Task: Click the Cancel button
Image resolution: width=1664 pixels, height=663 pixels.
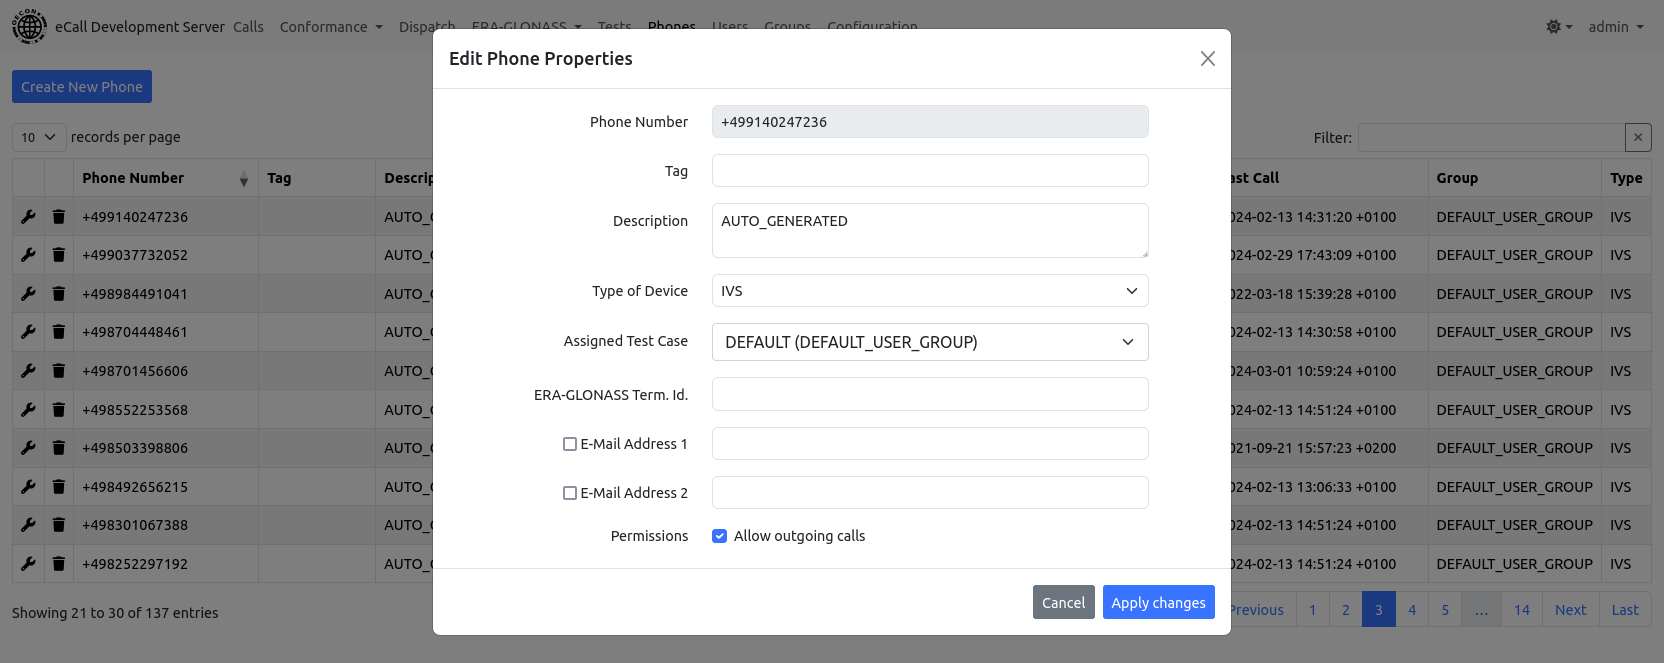Action: 1063,602
